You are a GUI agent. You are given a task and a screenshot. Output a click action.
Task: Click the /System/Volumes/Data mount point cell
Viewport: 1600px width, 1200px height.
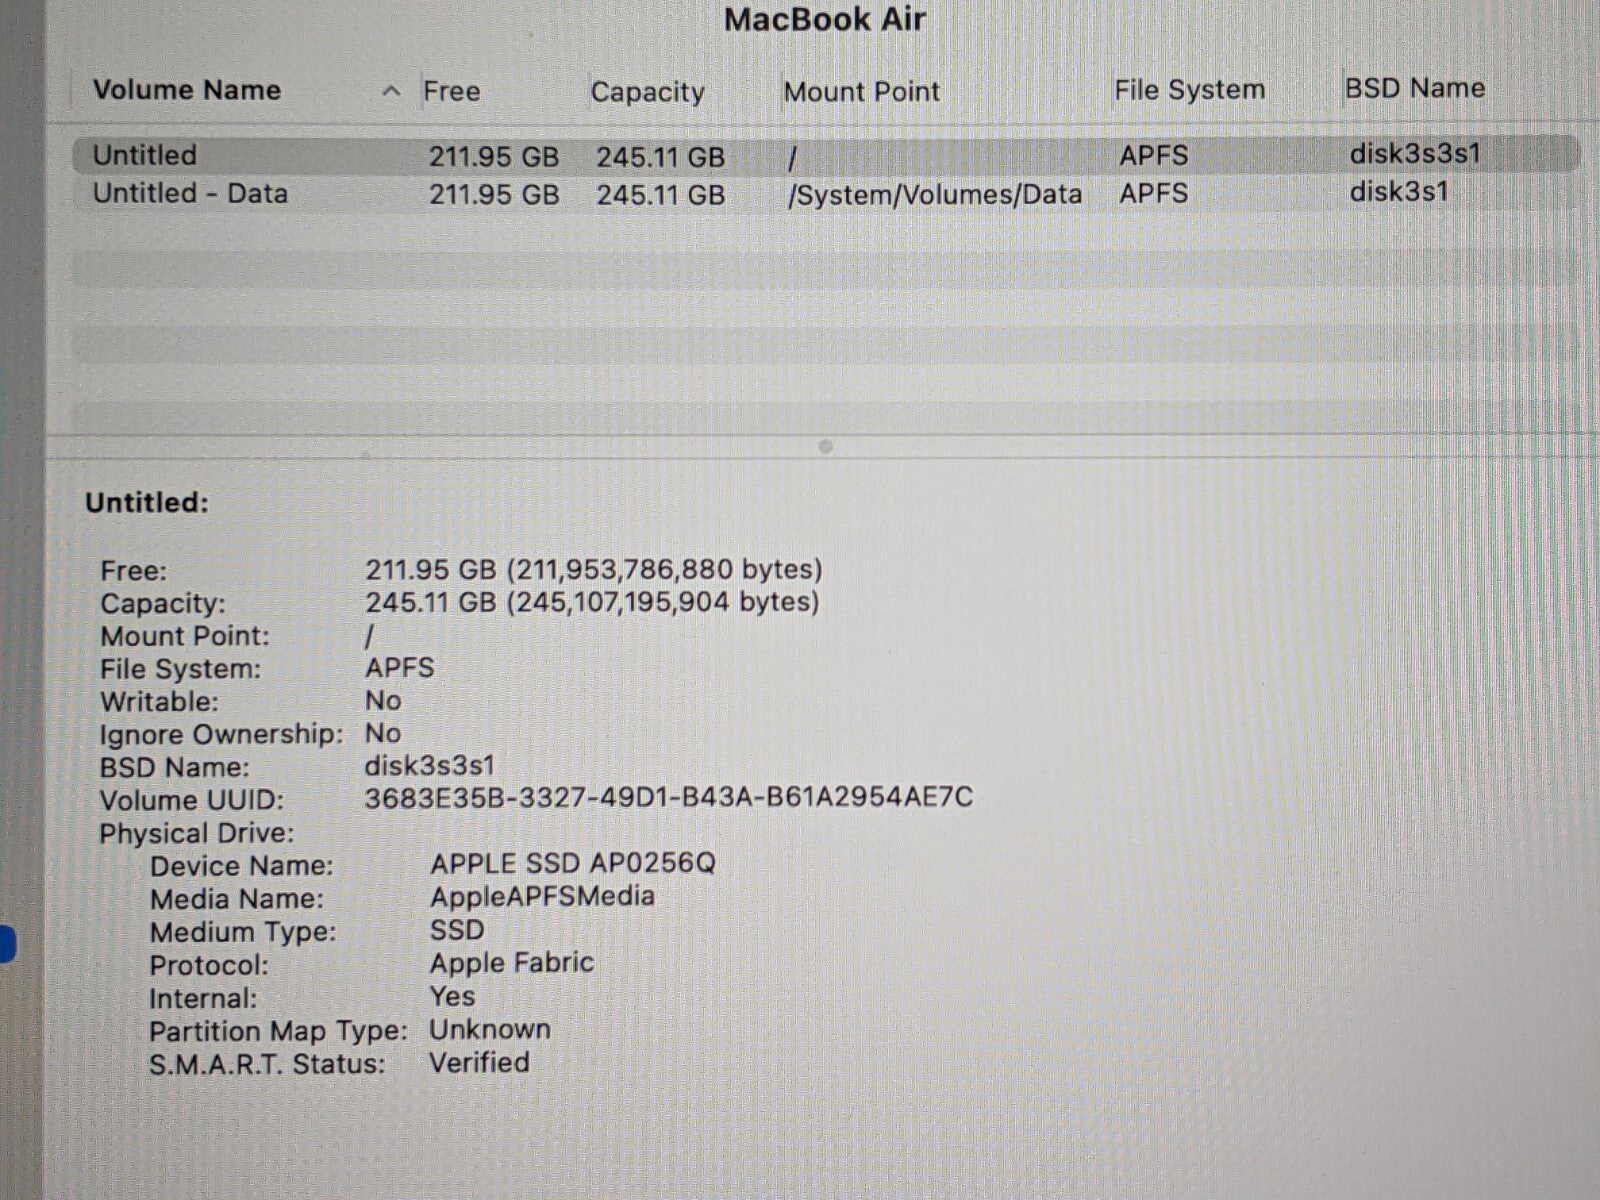(x=934, y=194)
